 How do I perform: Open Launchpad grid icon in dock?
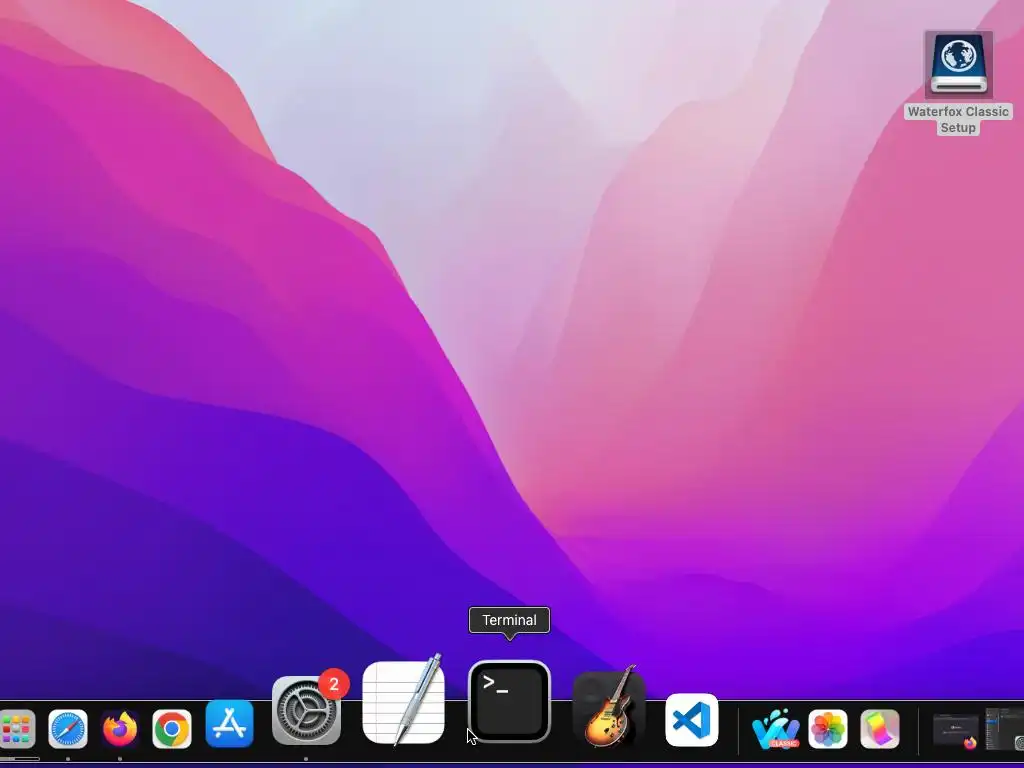(x=17, y=729)
